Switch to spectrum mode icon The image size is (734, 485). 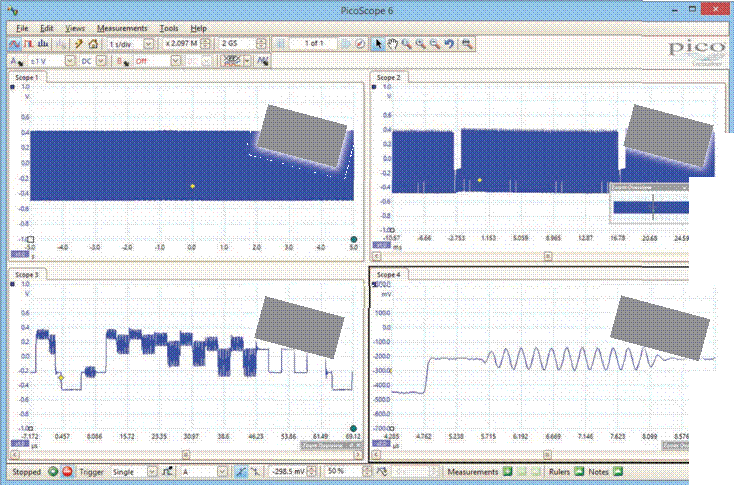[x=43, y=44]
